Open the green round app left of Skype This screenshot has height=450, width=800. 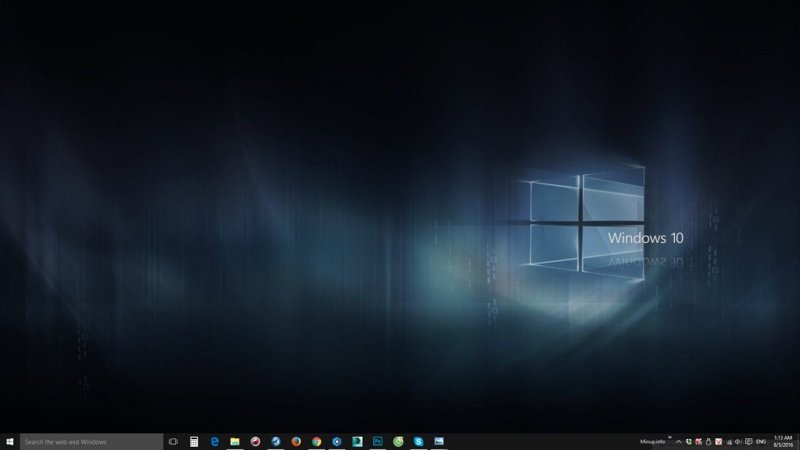tap(398, 442)
